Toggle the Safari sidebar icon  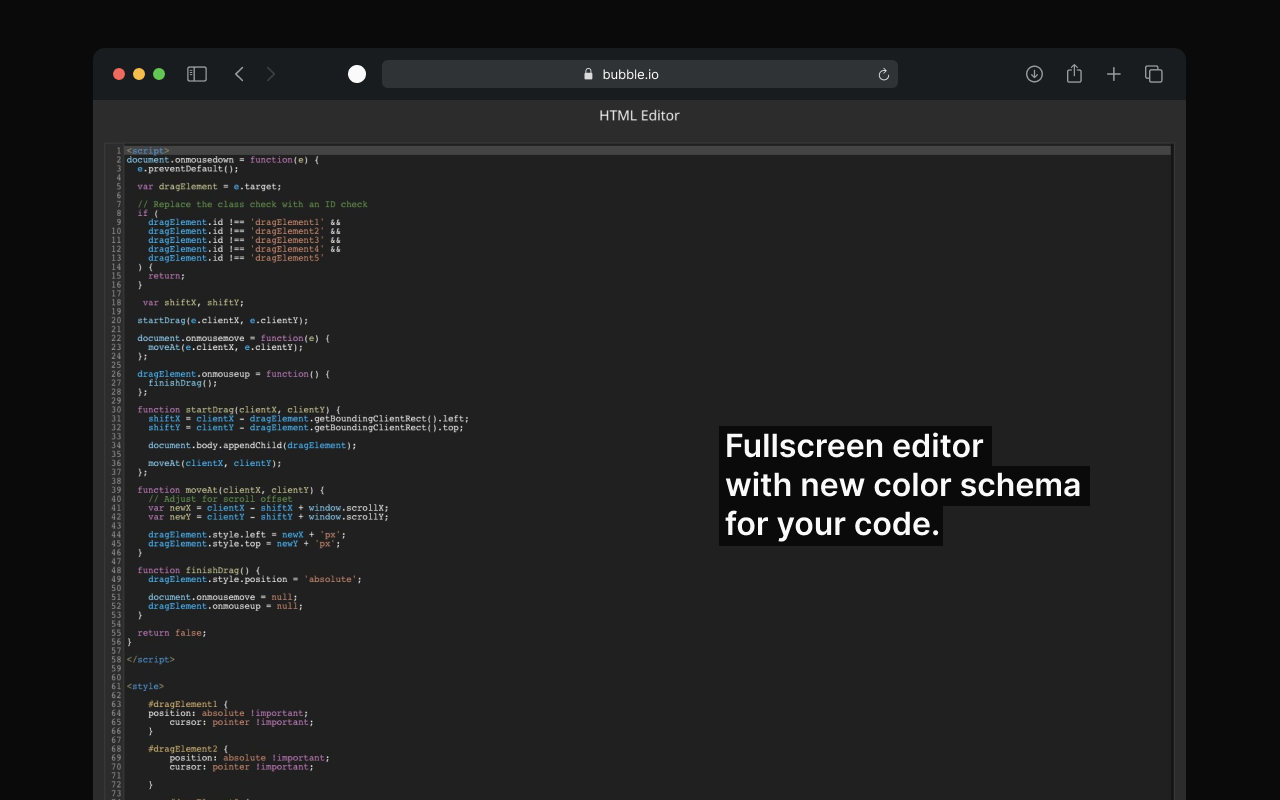point(197,74)
